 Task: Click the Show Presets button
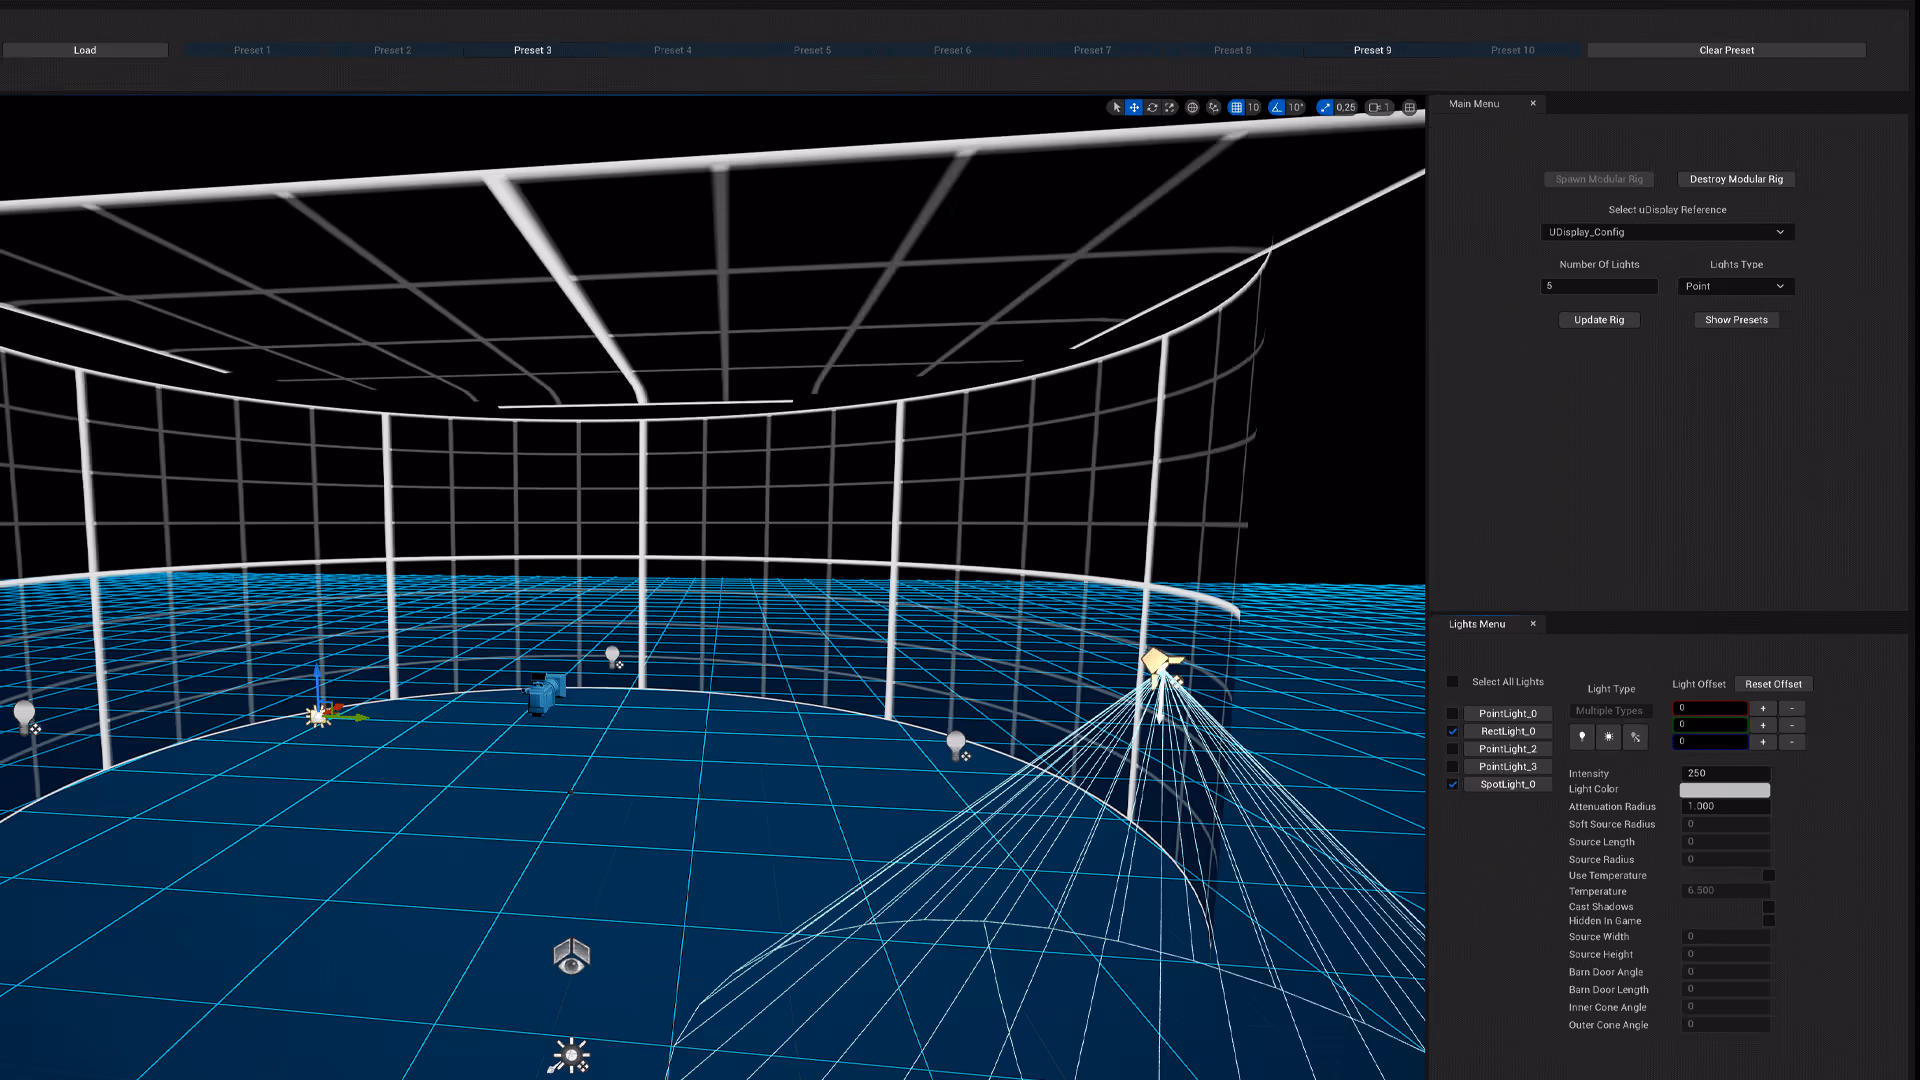(x=1736, y=320)
